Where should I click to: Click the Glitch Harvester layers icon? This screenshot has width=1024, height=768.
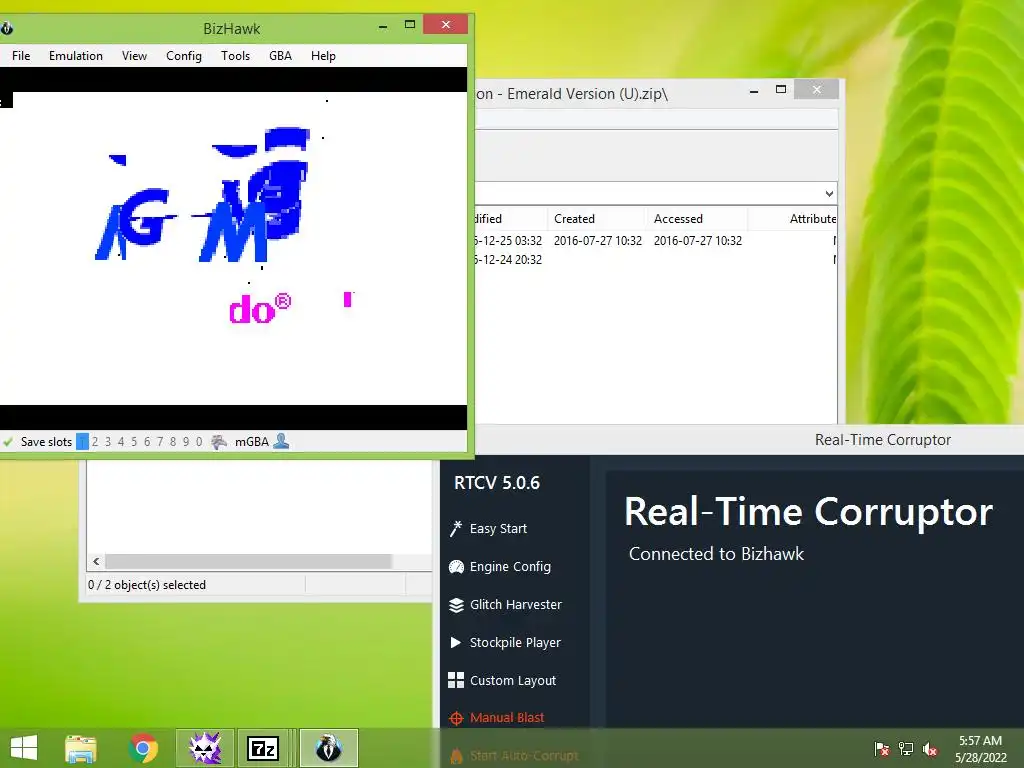pos(456,605)
